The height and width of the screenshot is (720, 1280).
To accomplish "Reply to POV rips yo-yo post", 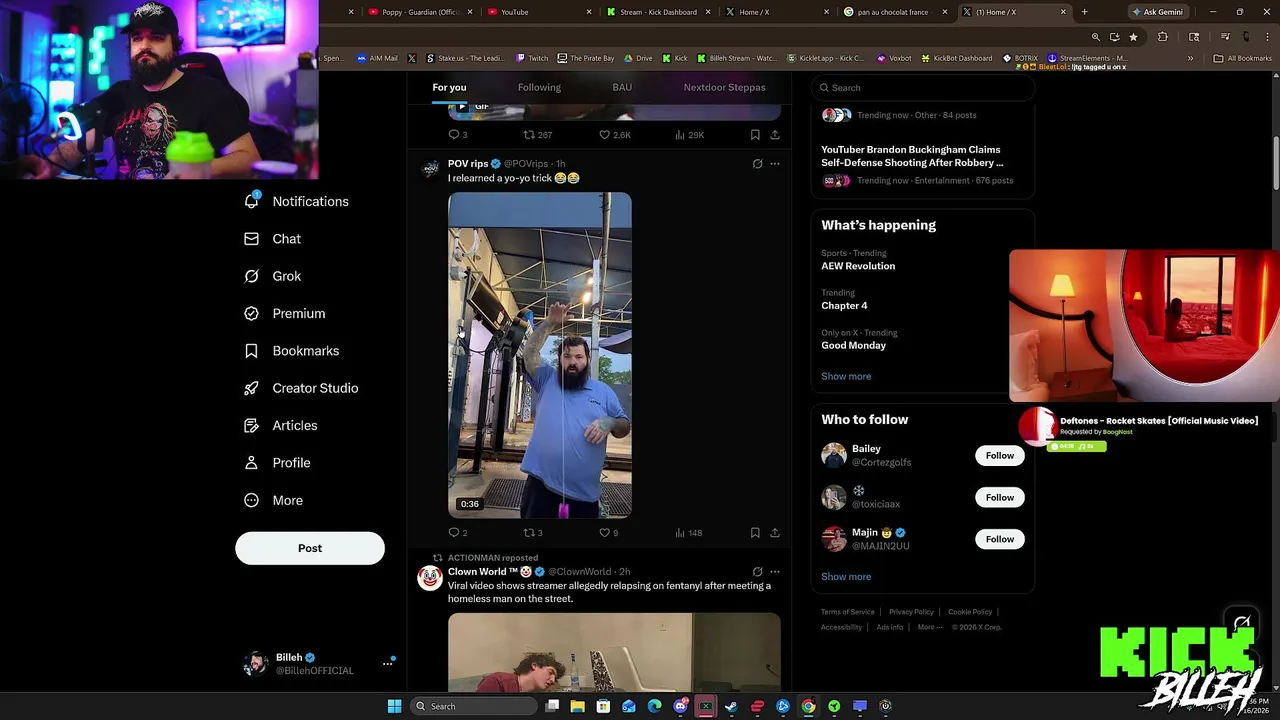I will click(x=458, y=533).
